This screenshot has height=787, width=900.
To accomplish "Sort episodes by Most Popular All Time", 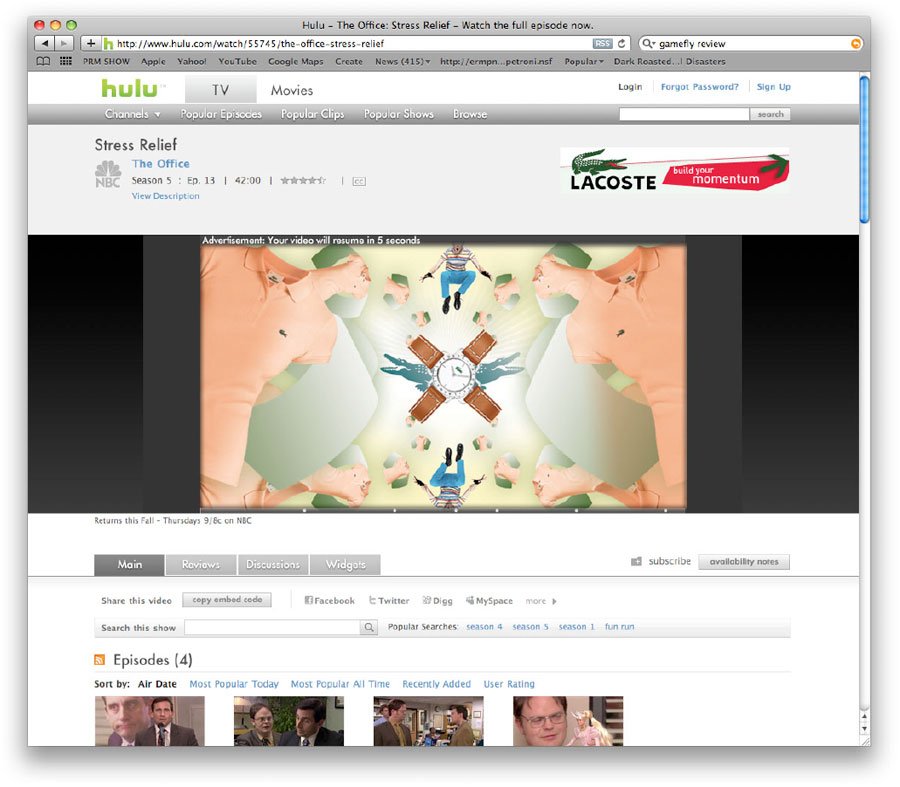I will coord(340,684).
